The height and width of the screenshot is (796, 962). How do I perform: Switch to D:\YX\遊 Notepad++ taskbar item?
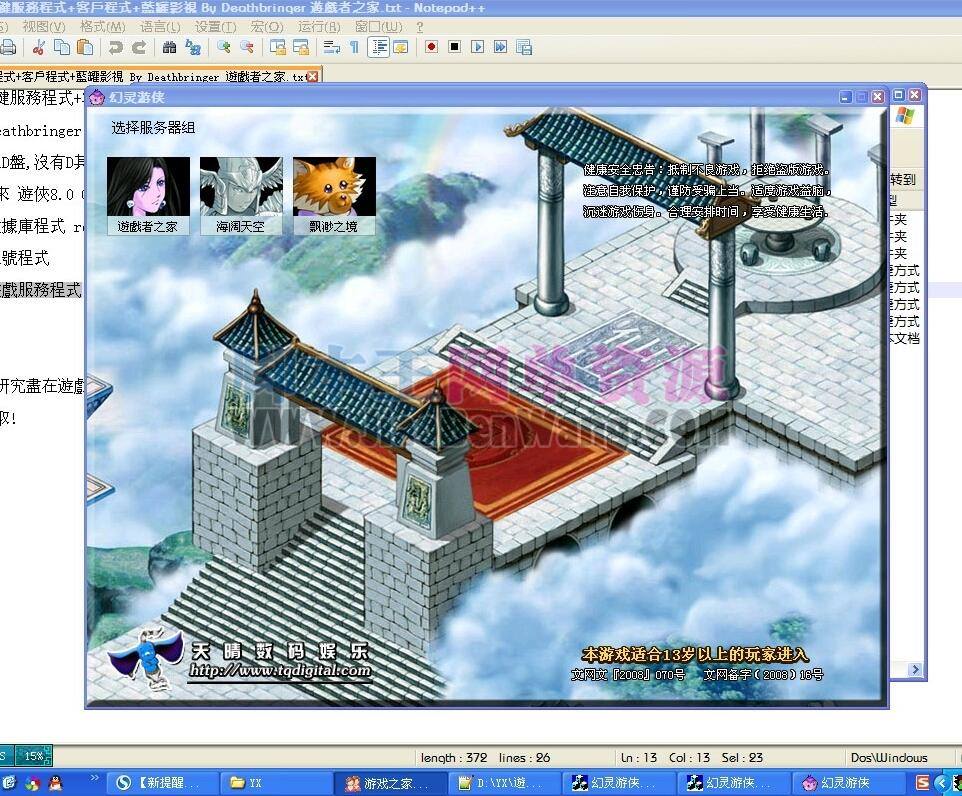pos(506,782)
